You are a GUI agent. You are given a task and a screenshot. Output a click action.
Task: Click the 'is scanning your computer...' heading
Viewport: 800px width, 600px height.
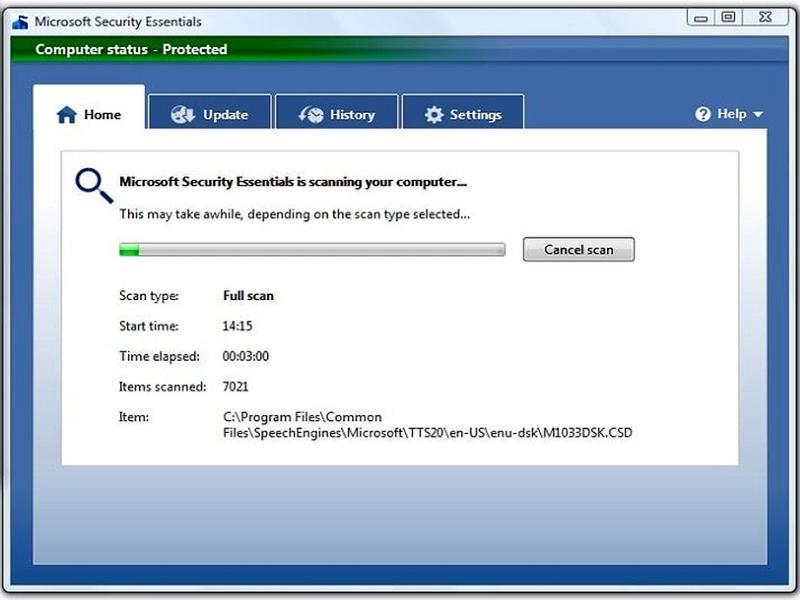click(x=293, y=182)
